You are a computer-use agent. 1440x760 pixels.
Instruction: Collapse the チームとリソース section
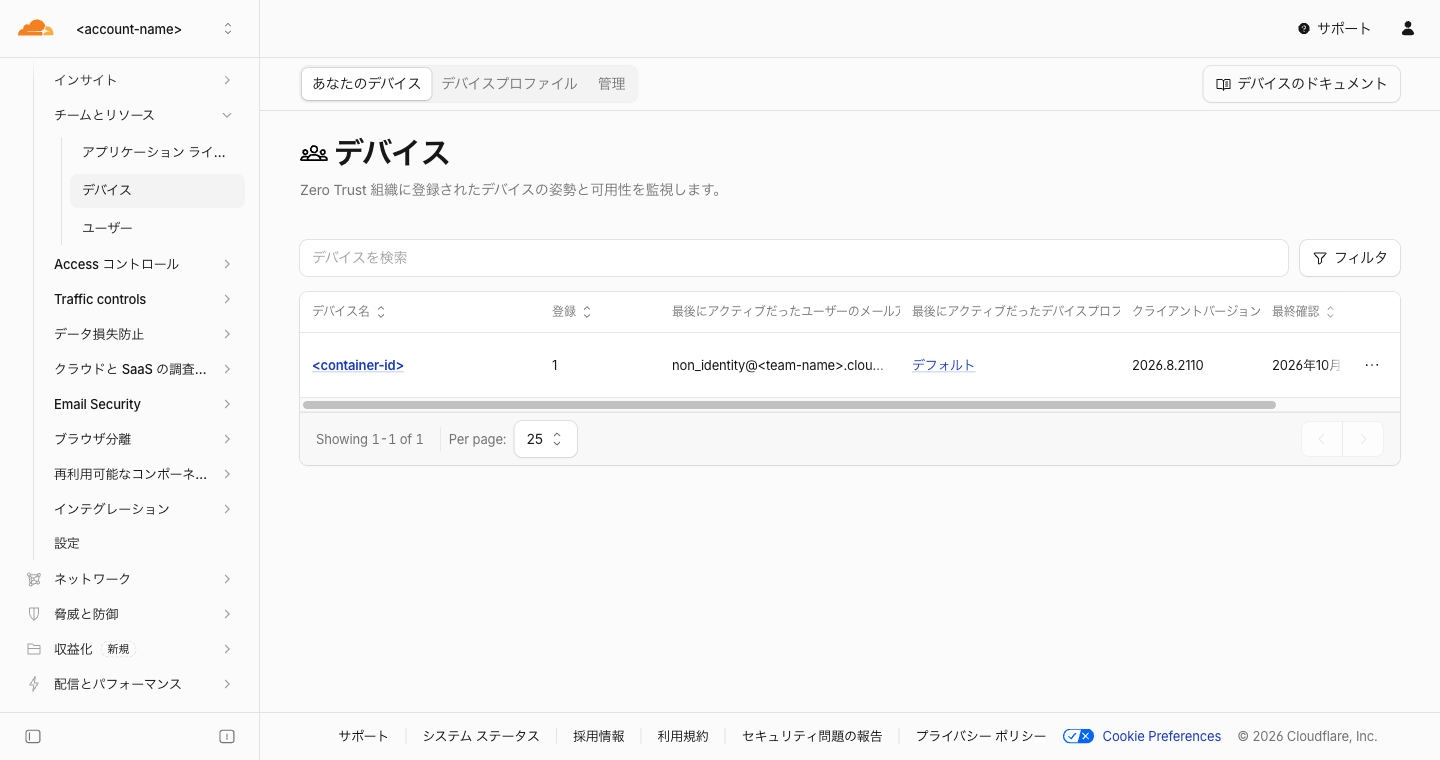pos(143,115)
